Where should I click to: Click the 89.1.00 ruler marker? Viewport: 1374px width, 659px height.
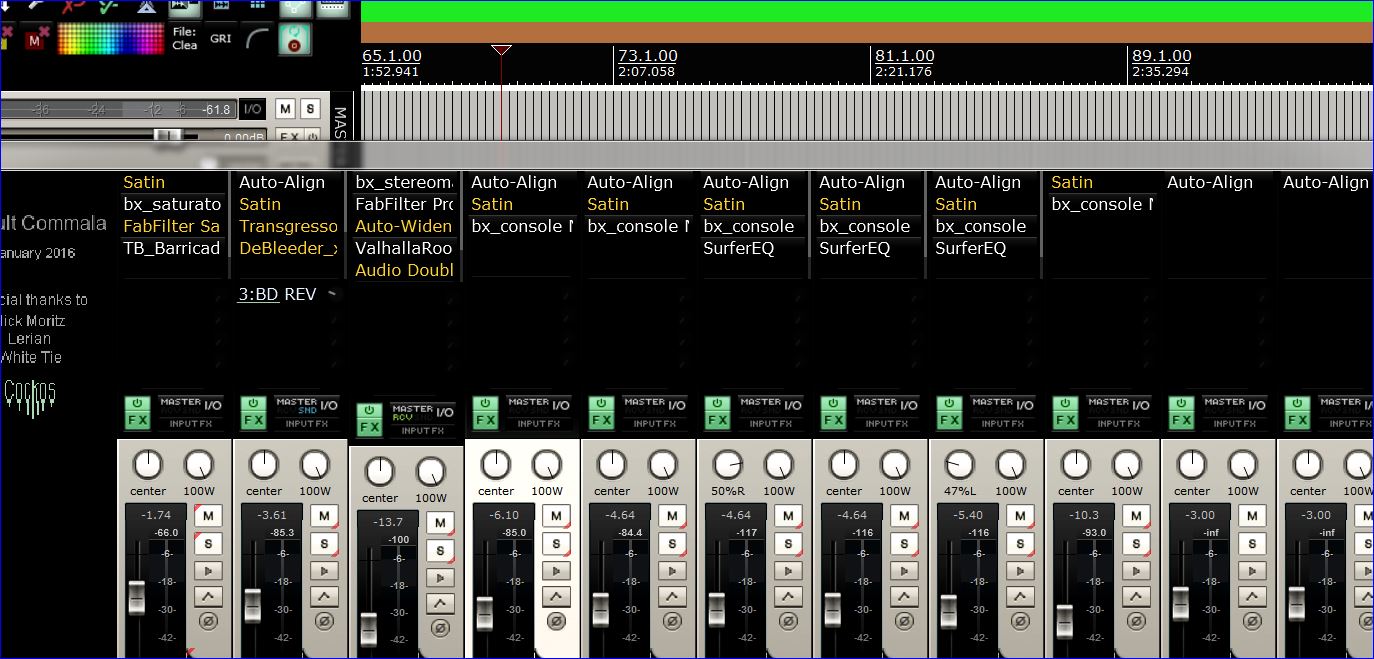[1161, 56]
